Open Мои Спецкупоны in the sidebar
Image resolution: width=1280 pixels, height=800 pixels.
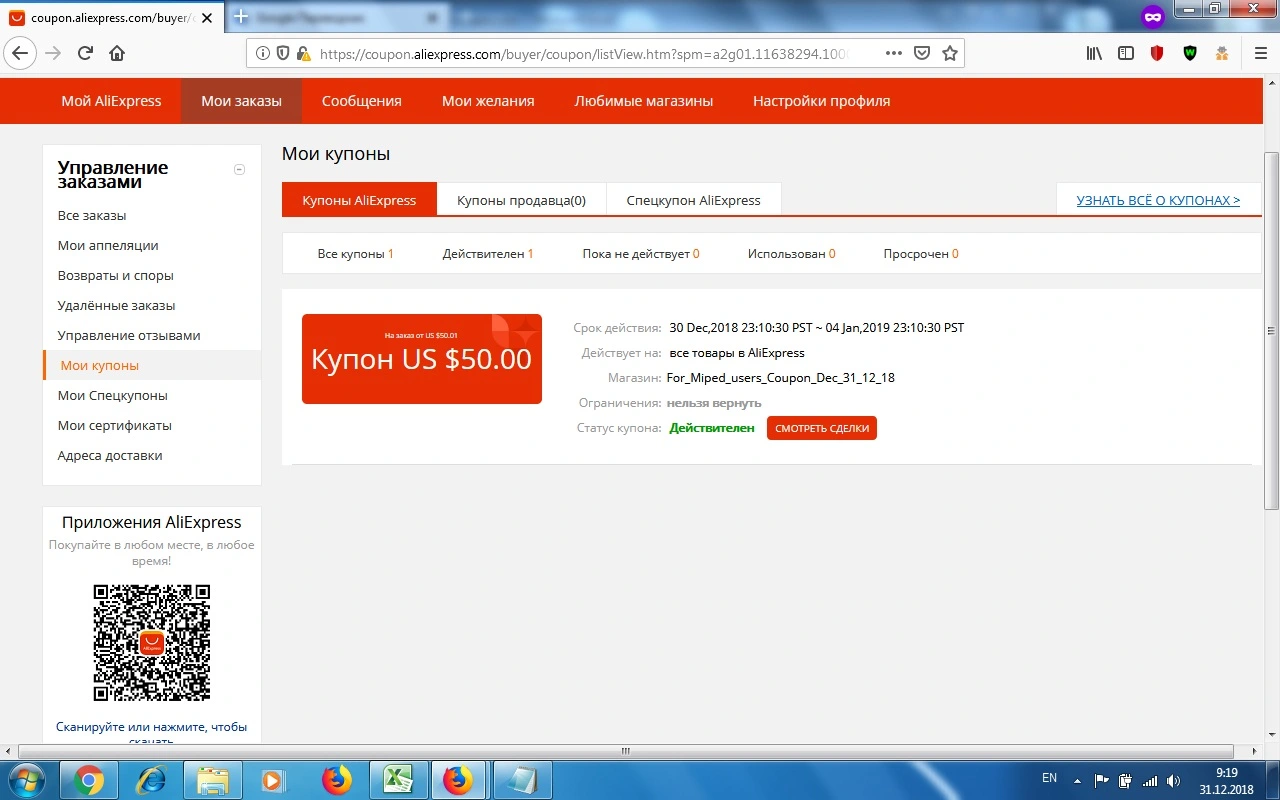pyautogui.click(x=113, y=396)
